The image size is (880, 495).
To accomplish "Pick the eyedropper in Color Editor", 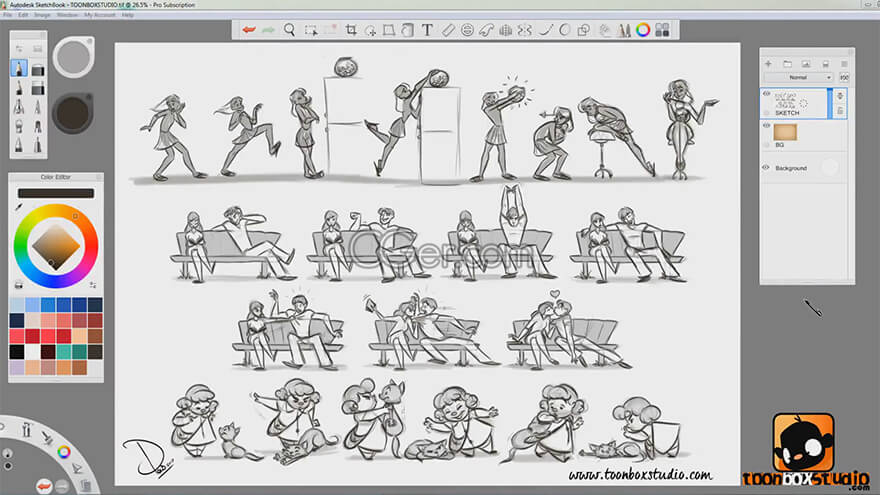I will coord(19,208).
